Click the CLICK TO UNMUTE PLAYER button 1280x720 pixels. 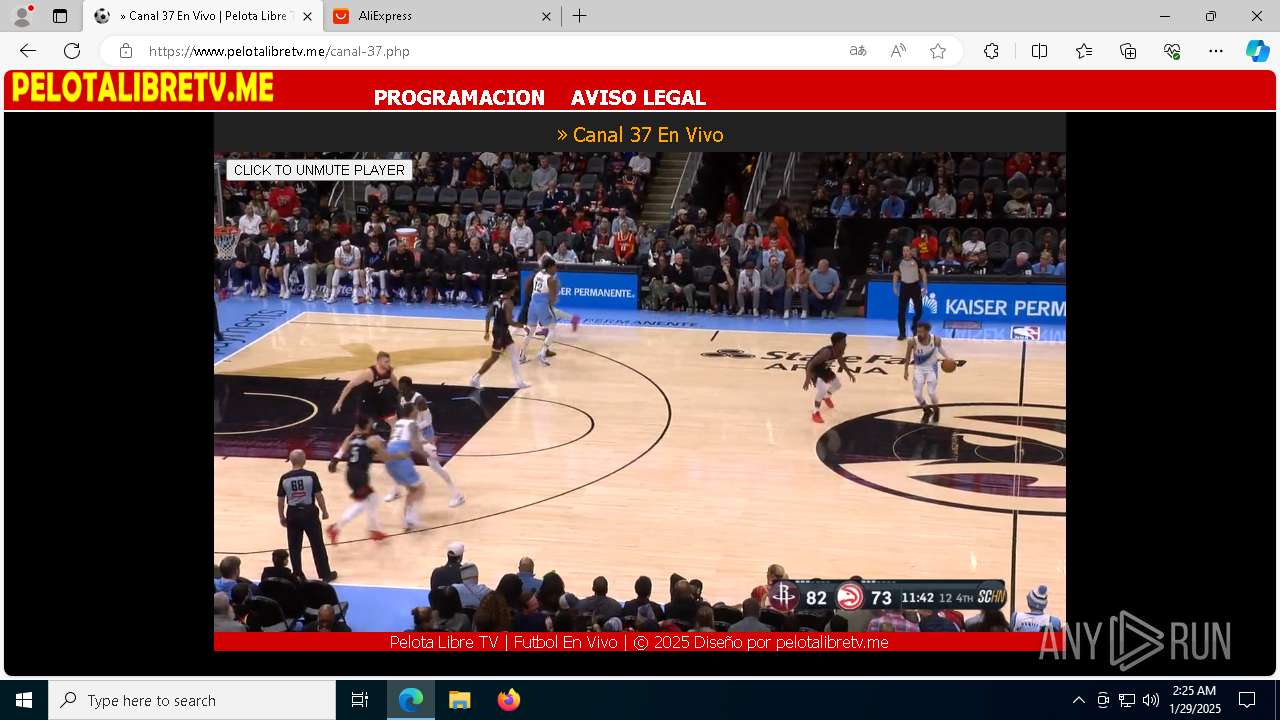point(319,170)
